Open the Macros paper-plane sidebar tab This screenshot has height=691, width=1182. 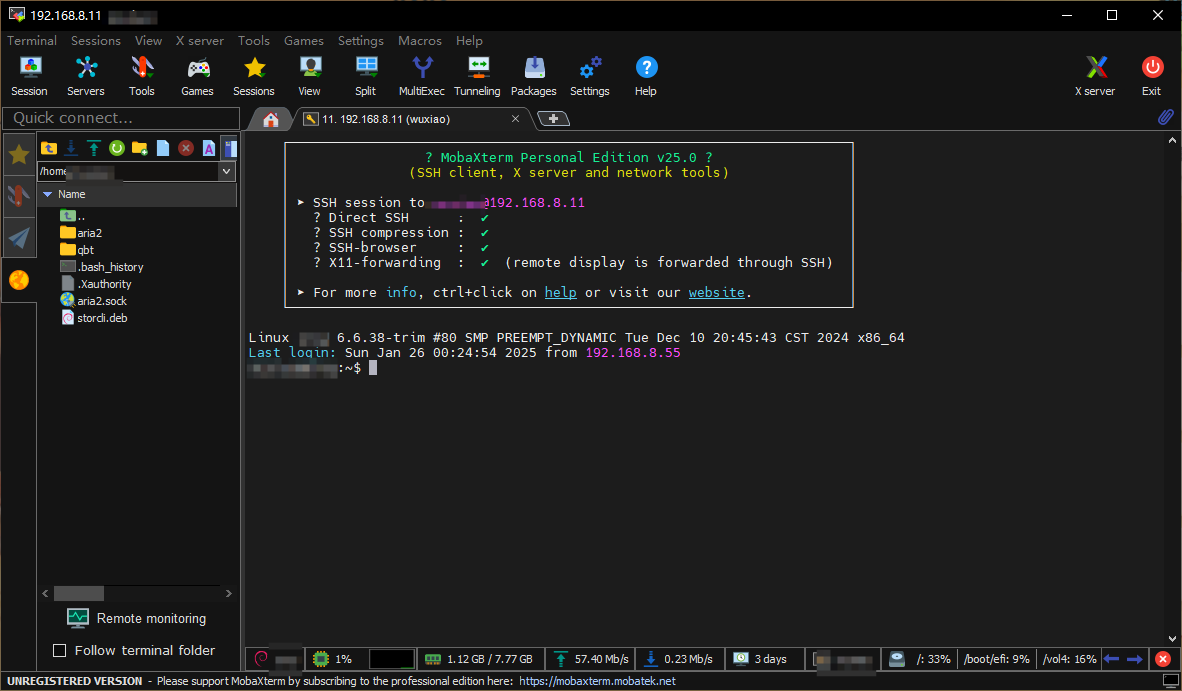[x=19, y=238]
